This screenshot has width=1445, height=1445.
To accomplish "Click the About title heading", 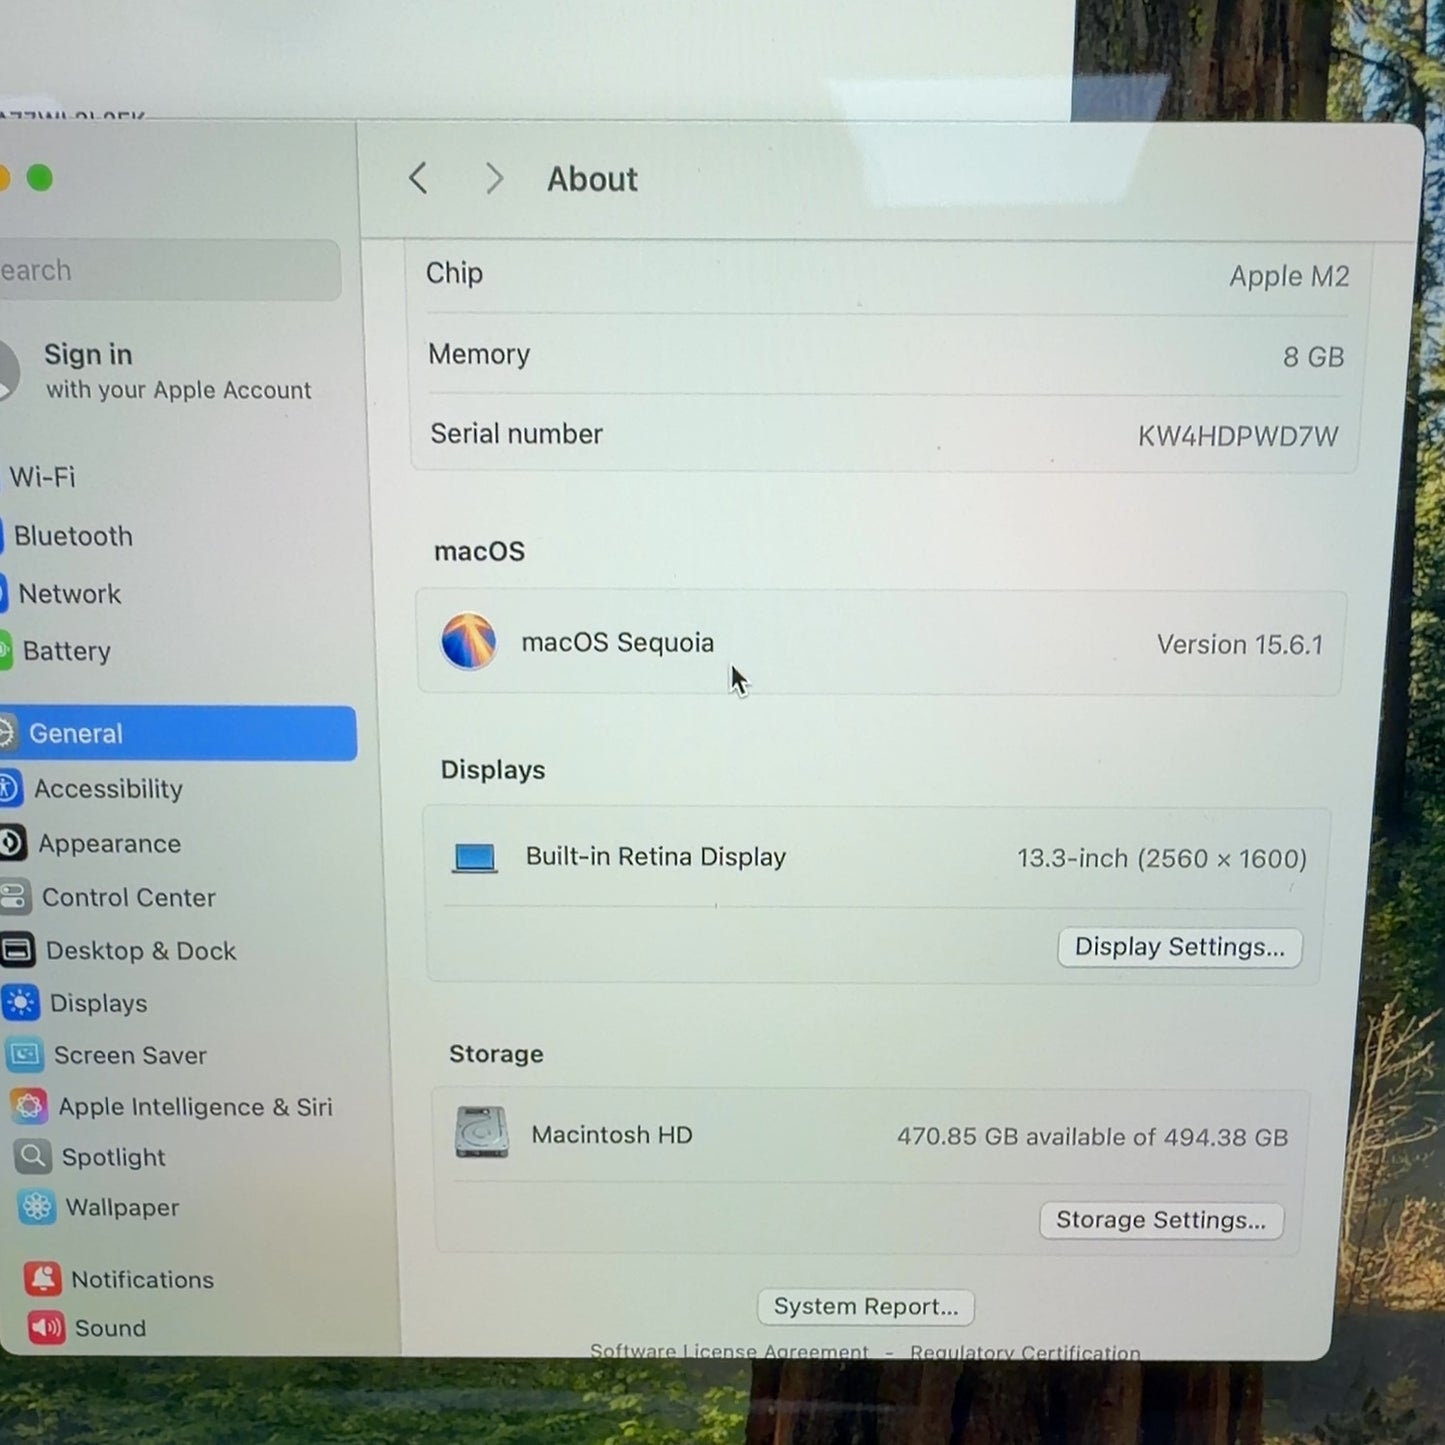I will pyautogui.click(x=592, y=179).
